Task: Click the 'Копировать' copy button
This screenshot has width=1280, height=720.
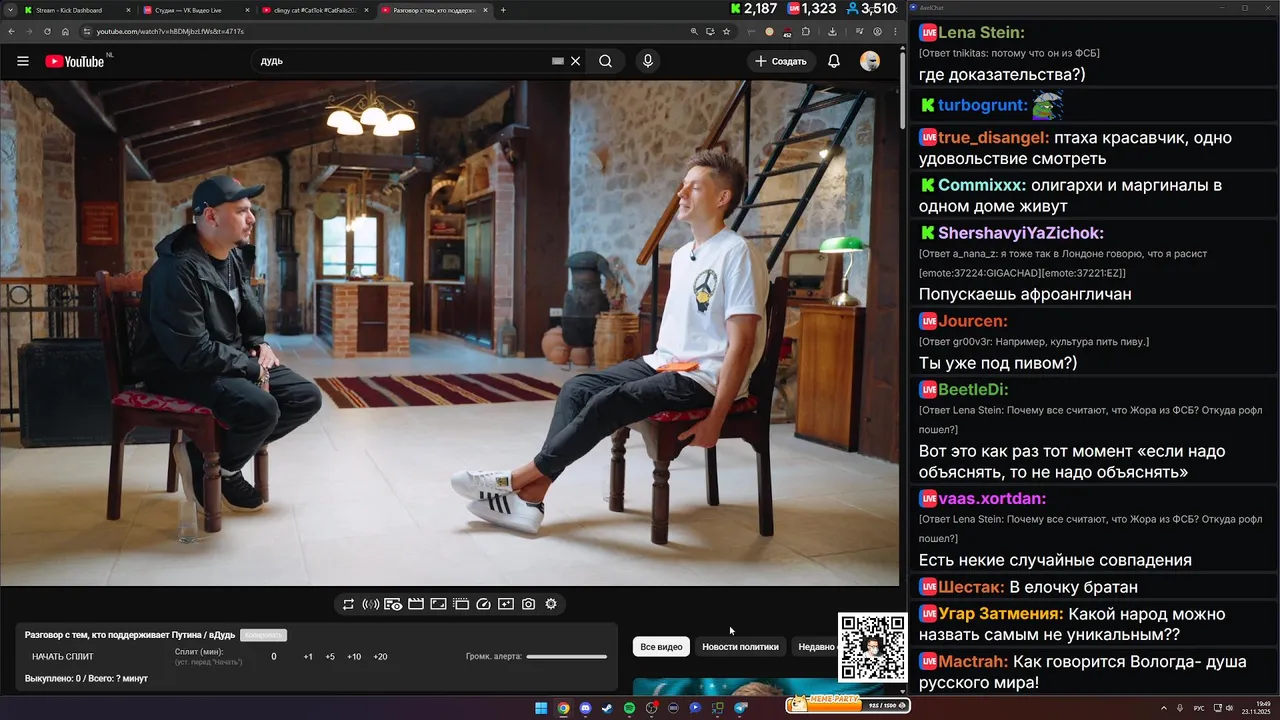Action: [263, 635]
